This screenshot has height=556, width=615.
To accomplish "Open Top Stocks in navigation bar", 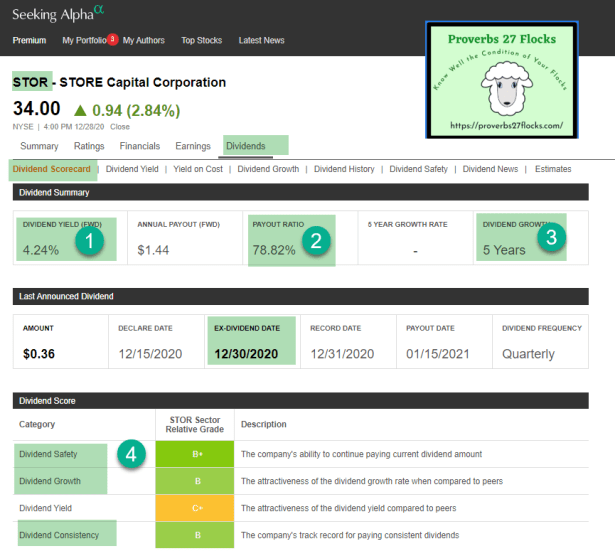I will point(201,41).
